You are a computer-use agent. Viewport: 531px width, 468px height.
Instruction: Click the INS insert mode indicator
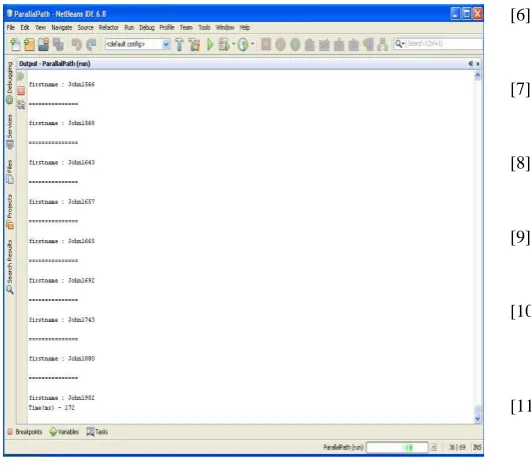[477, 447]
